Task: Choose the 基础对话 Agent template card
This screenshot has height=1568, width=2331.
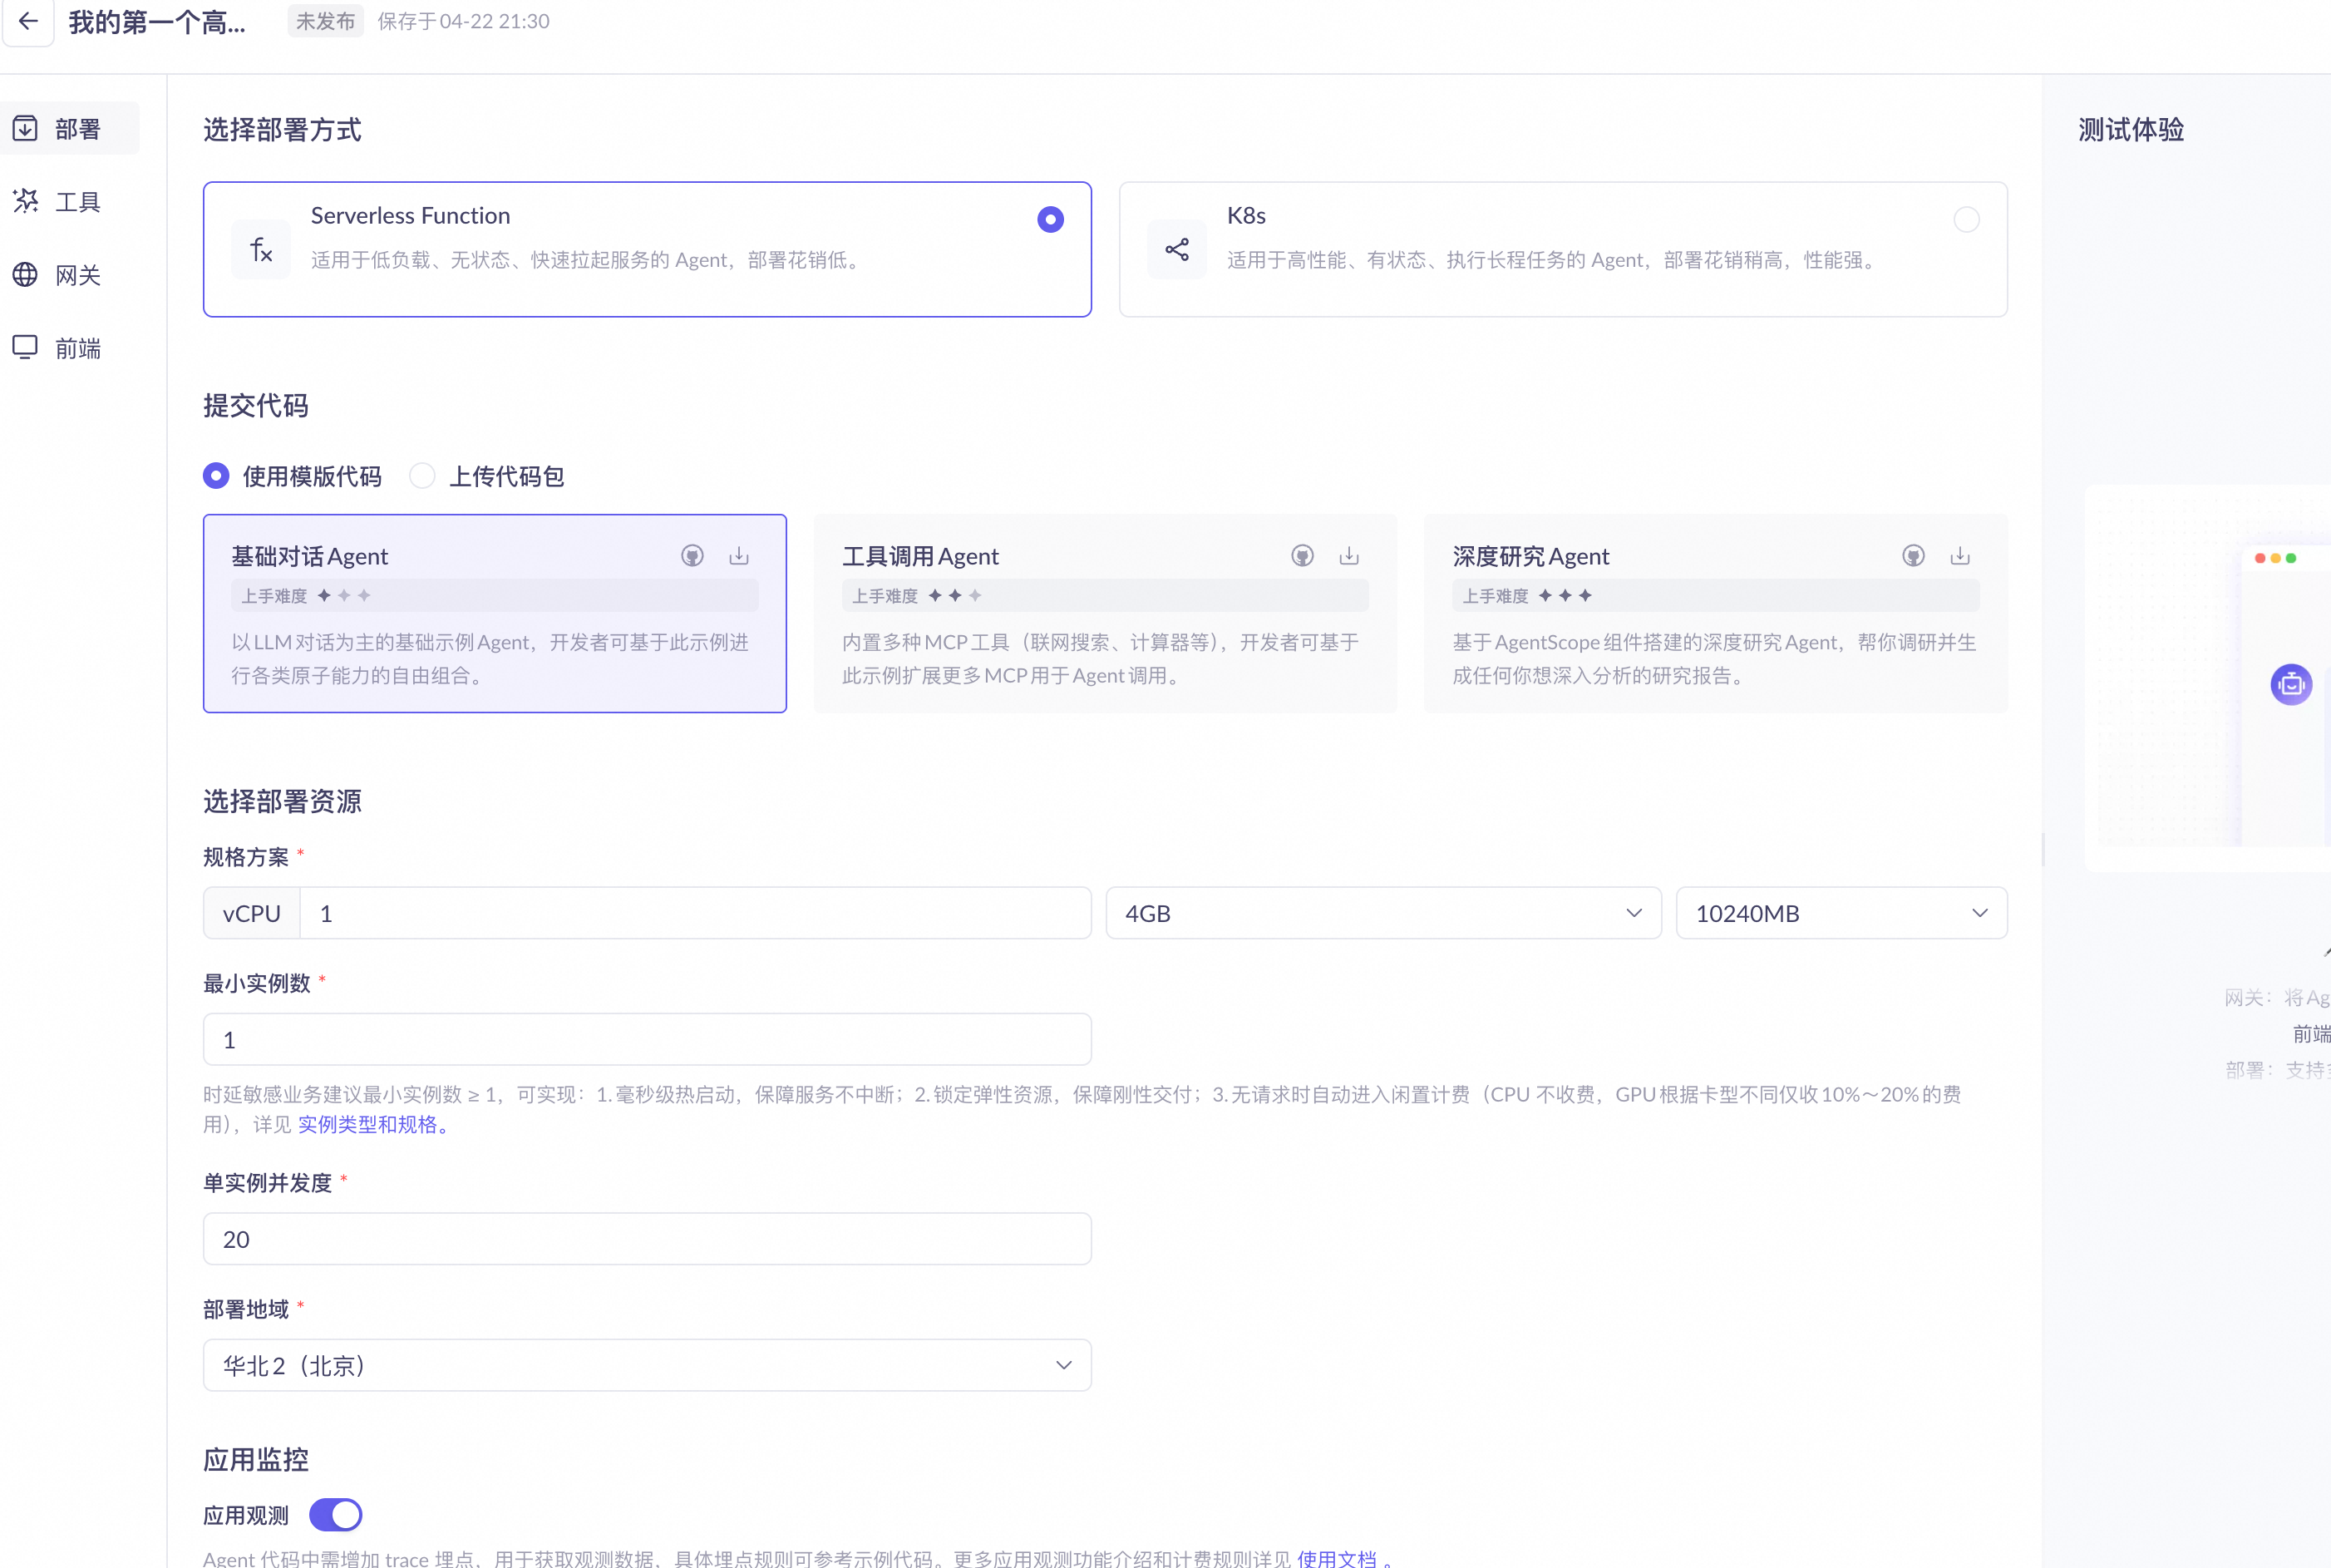Action: coord(495,613)
